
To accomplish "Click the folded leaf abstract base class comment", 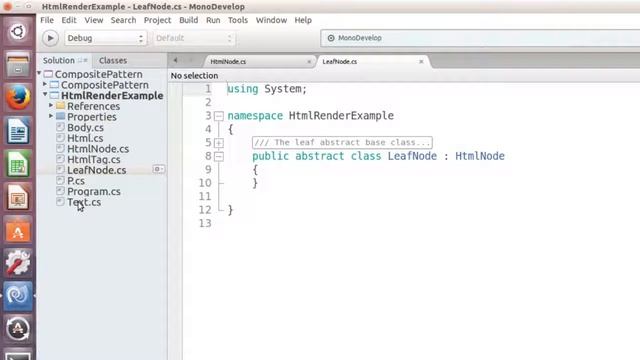I will coord(342,142).
